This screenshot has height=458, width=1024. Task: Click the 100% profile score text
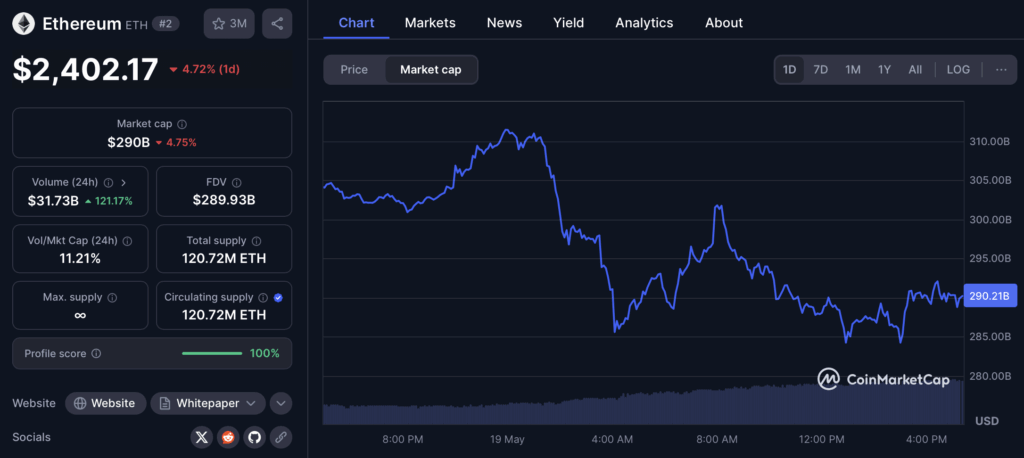pos(264,353)
